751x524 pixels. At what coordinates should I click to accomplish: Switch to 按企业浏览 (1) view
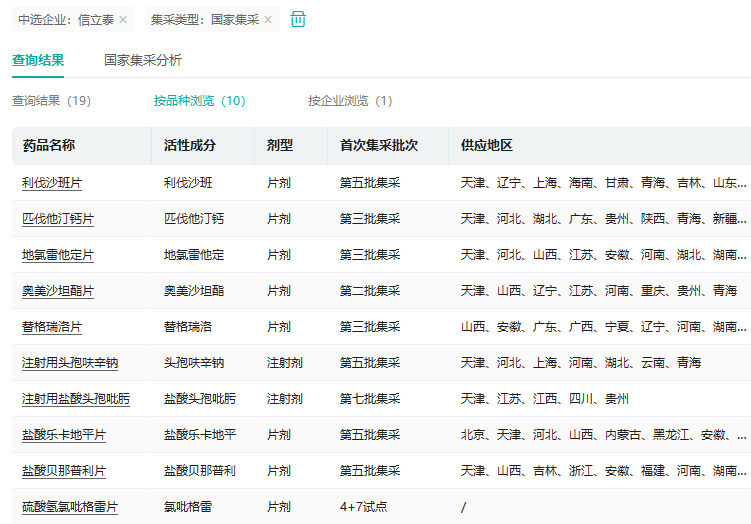point(350,101)
